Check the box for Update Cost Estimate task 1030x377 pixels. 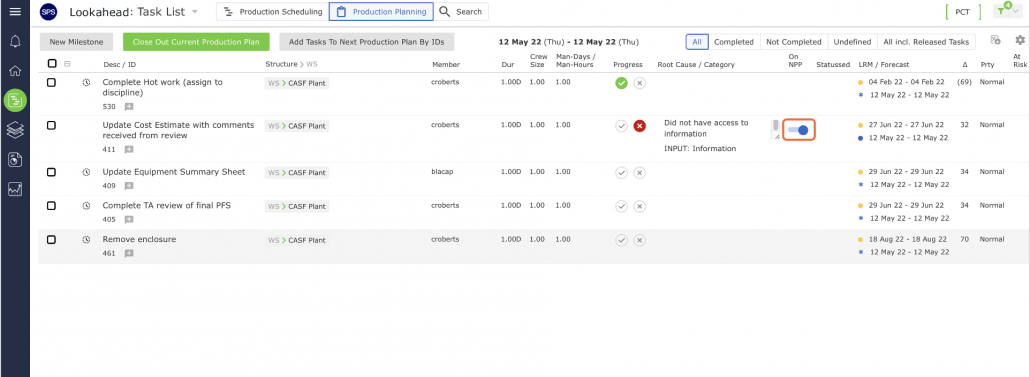click(52, 125)
